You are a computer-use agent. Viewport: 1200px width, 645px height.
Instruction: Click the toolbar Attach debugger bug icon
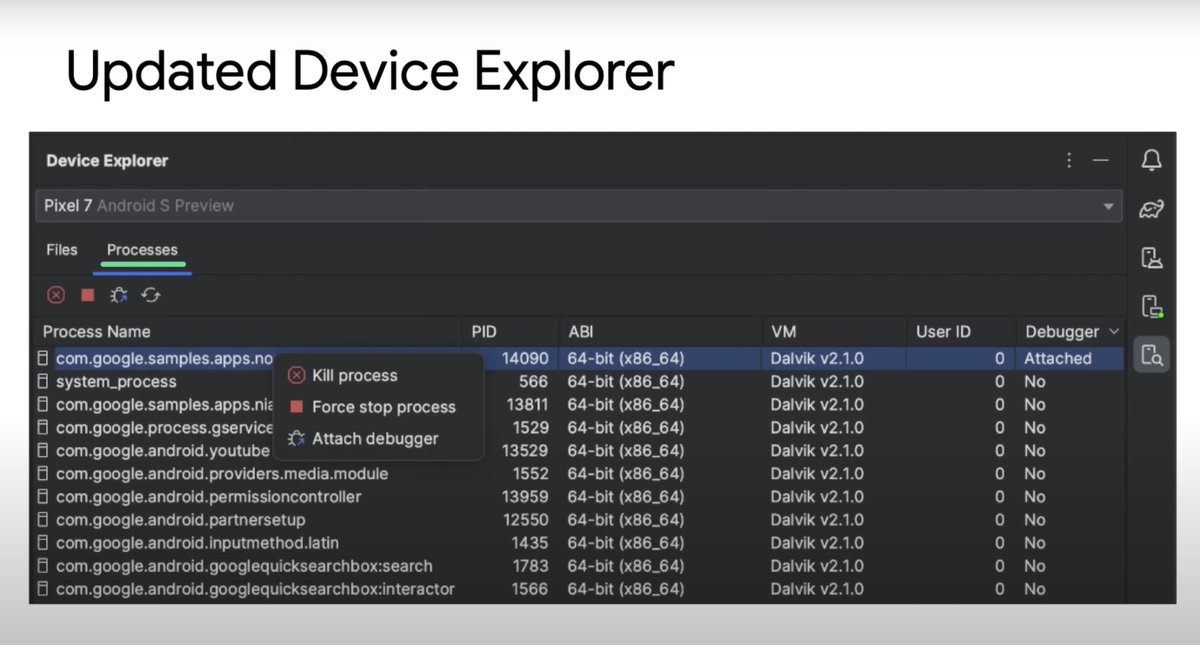tap(119, 295)
